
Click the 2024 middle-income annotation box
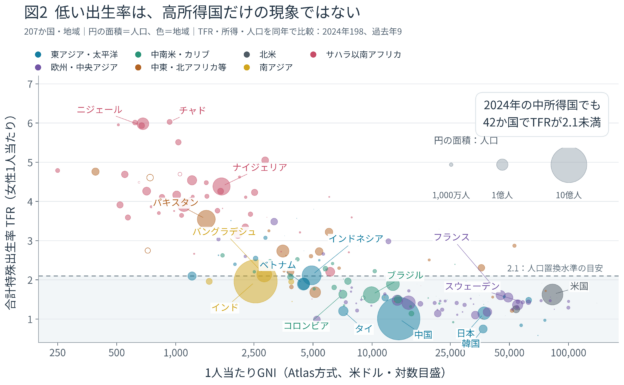click(x=542, y=114)
